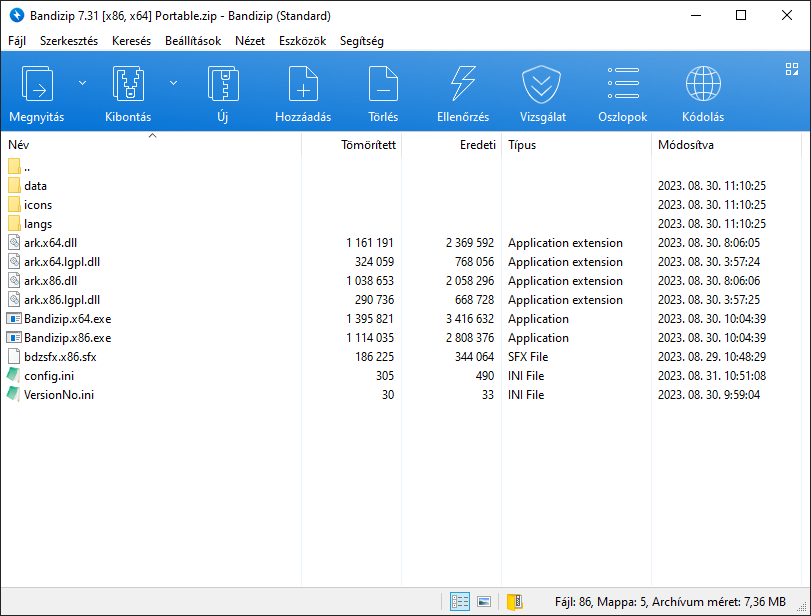Toggle the archive folder icon in status bar

(x=514, y=601)
